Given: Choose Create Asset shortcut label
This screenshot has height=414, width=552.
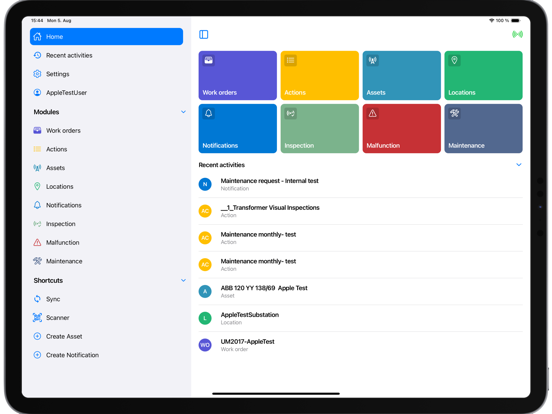Looking at the screenshot, I should coord(64,337).
